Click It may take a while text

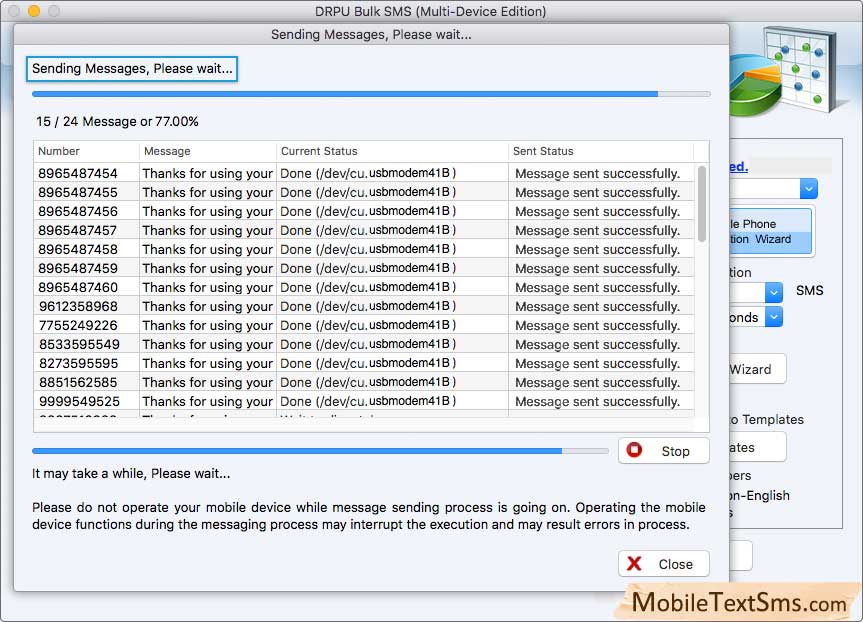[x=131, y=473]
